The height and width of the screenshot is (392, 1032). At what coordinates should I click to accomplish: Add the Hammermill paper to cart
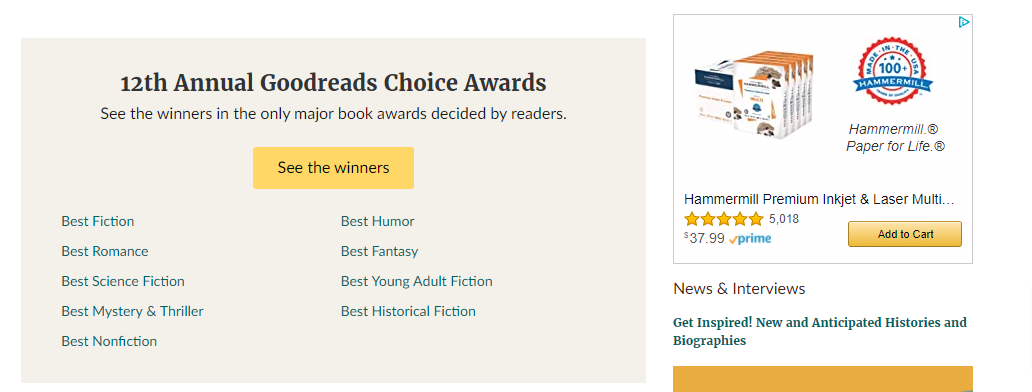(x=905, y=234)
